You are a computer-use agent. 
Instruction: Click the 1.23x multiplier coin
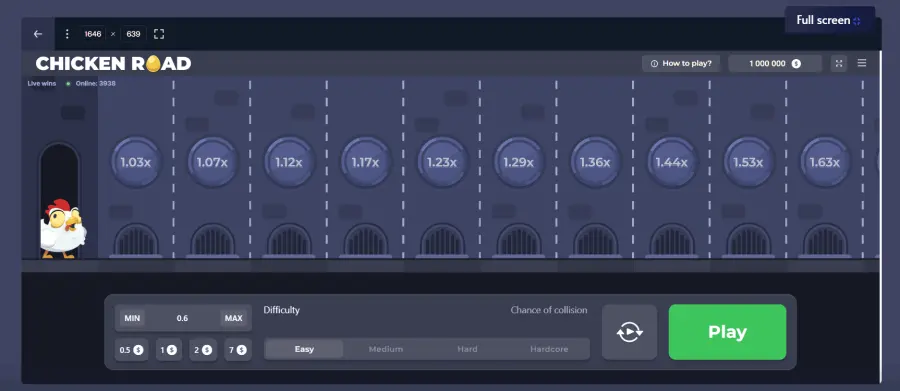click(x=442, y=162)
